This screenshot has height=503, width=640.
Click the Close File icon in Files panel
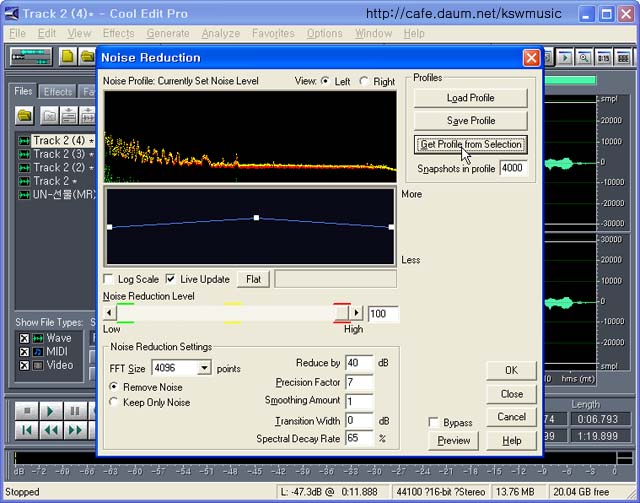[x=49, y=116]
